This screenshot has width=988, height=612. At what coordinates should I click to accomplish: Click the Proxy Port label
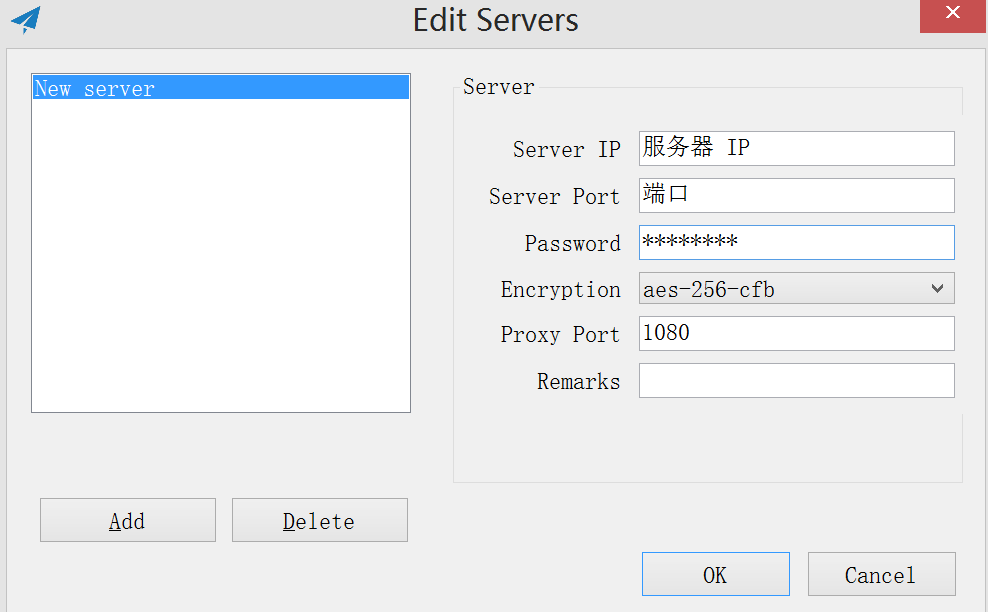[560, 334]
